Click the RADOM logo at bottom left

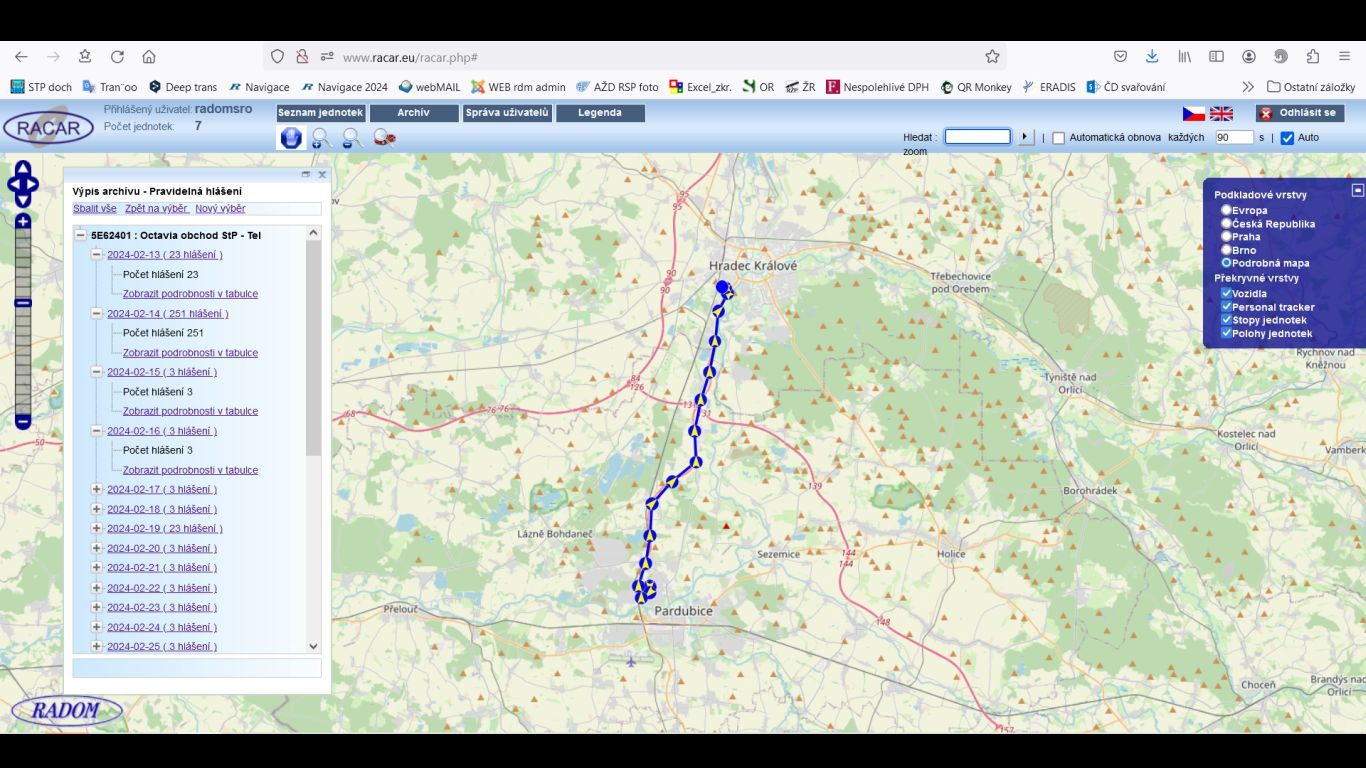[x=67, y=711]
